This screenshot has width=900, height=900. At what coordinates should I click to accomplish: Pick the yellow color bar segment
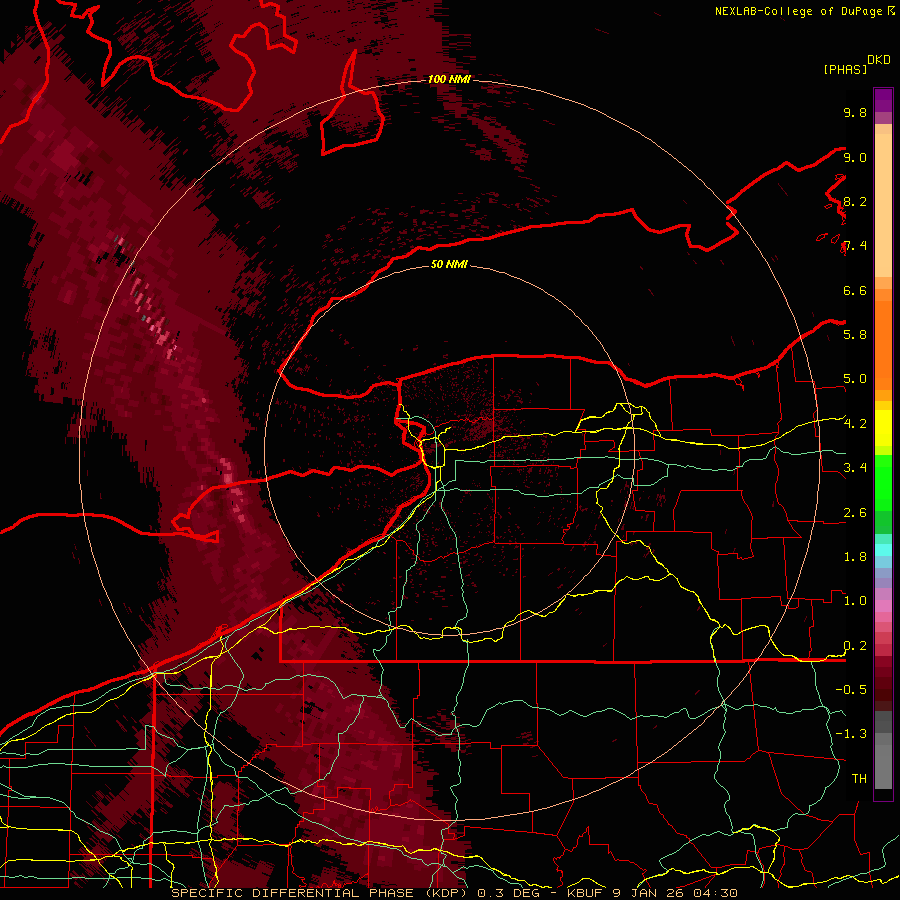[883, 428]
